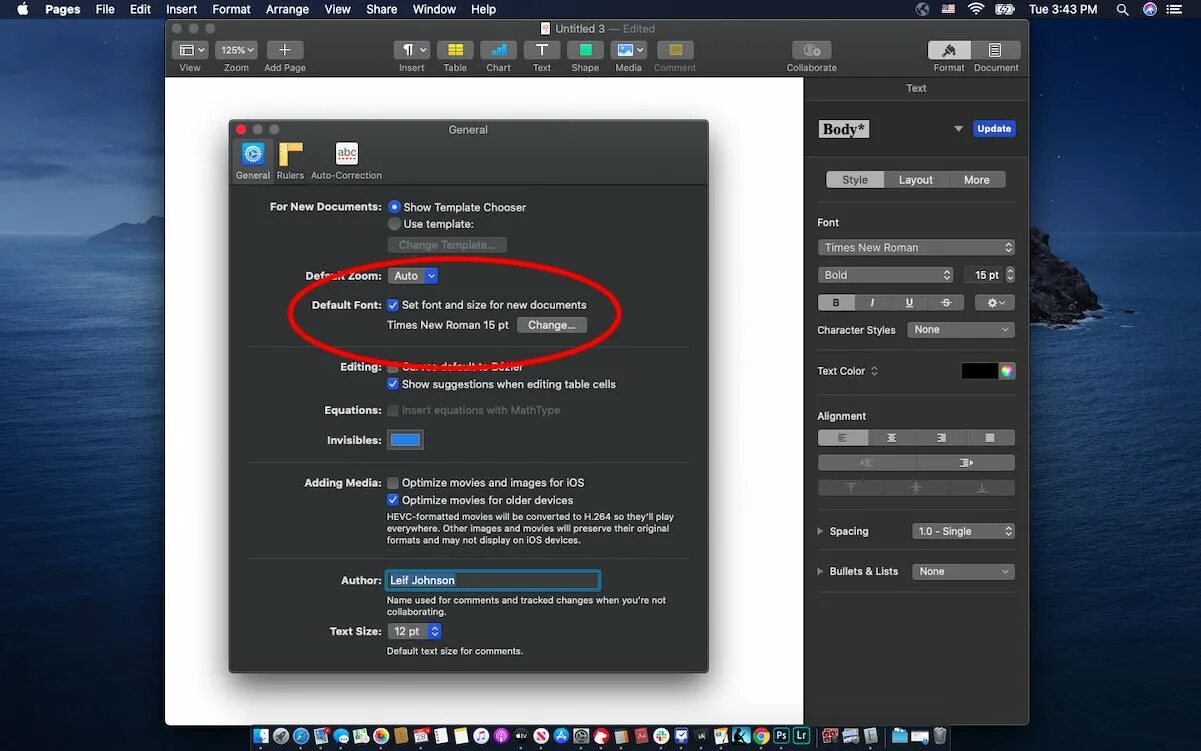
Task: Open the Insert menu in menu bar
Action: tap(181, 9)
